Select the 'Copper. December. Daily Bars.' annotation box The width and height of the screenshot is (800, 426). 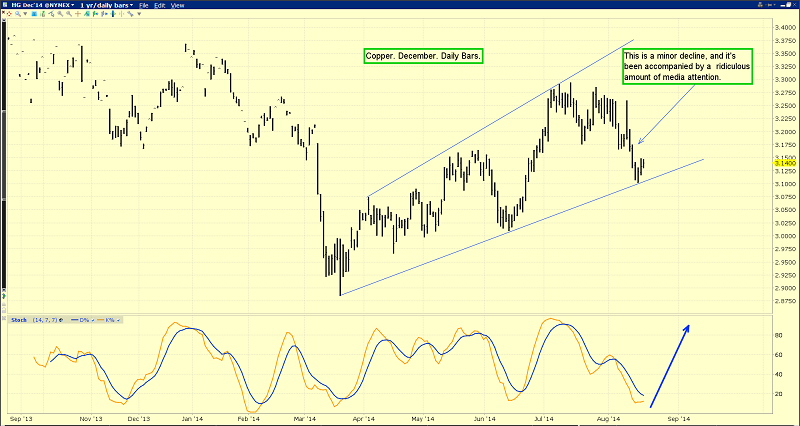tap(424, 58)
